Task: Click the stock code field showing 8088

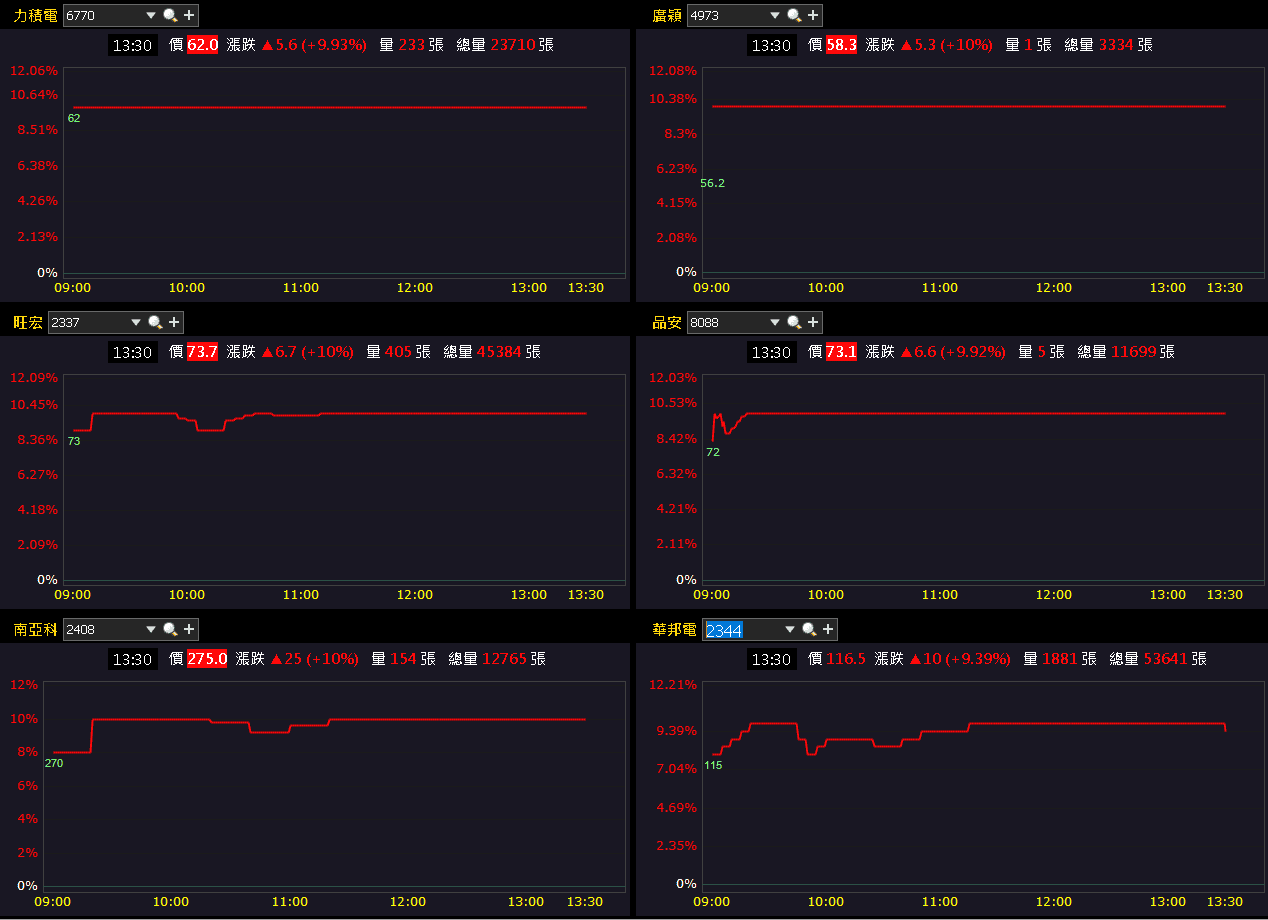Action: pos(726,322)
